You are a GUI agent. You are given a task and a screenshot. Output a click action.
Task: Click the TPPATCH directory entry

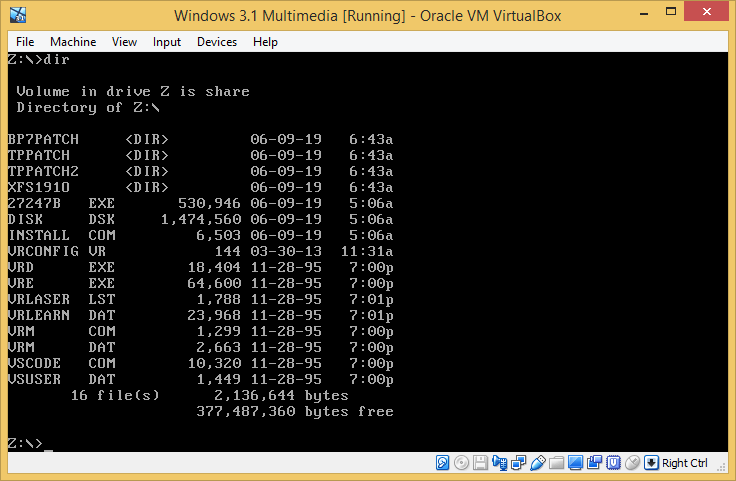click(200, 155)
